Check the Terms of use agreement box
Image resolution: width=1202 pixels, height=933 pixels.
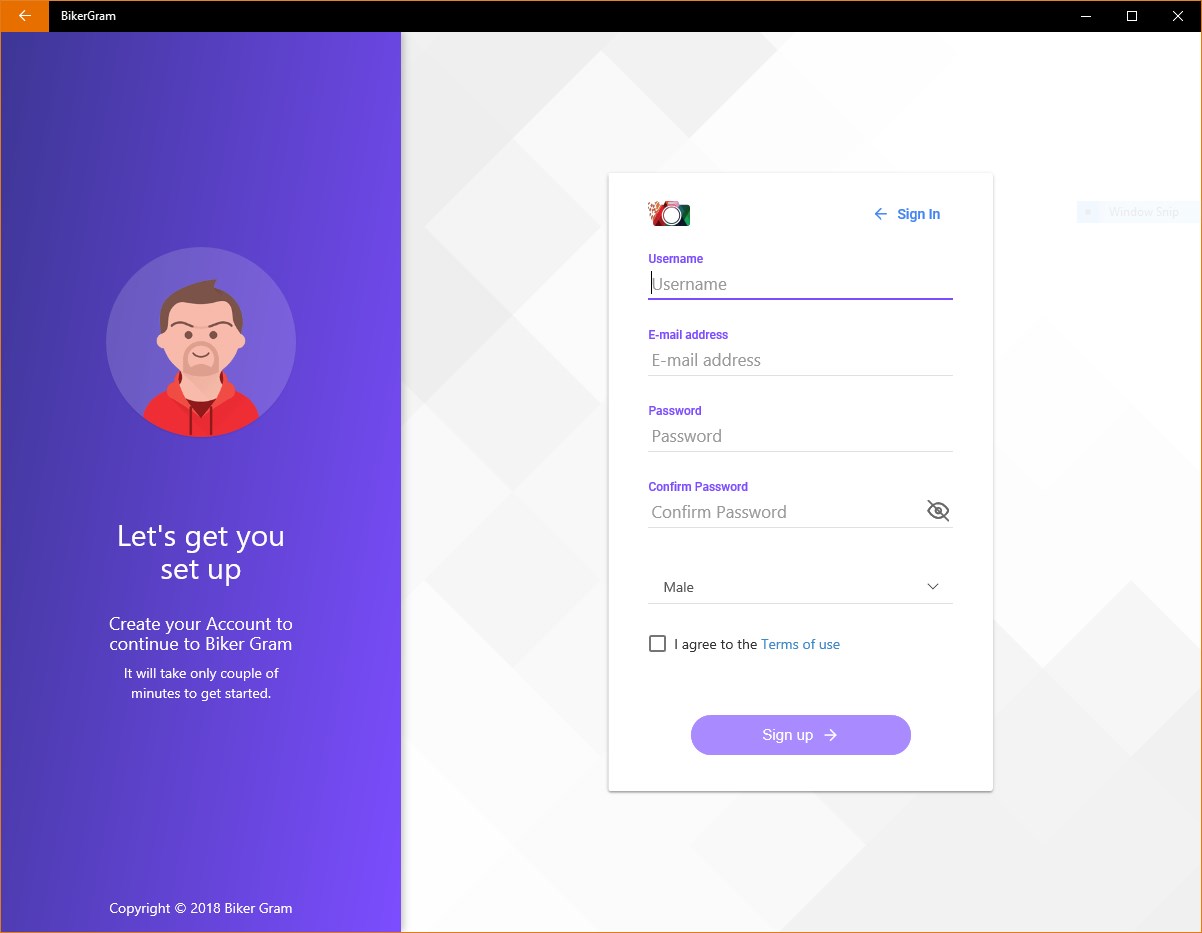coord(657,644)
